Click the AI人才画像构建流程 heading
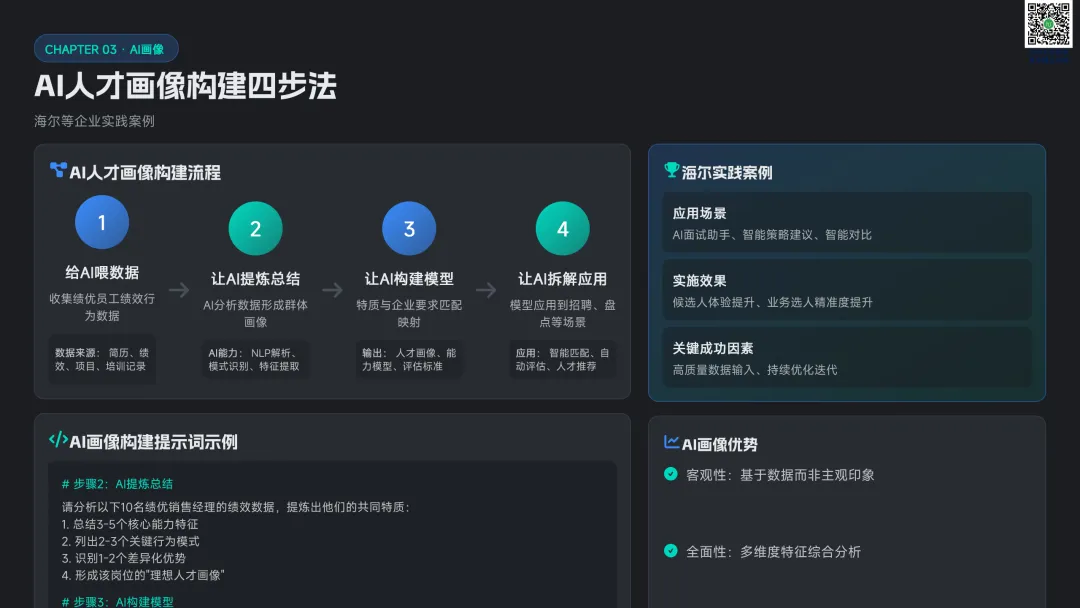Viewport: 1080px width, 608px height. [145, 172]
